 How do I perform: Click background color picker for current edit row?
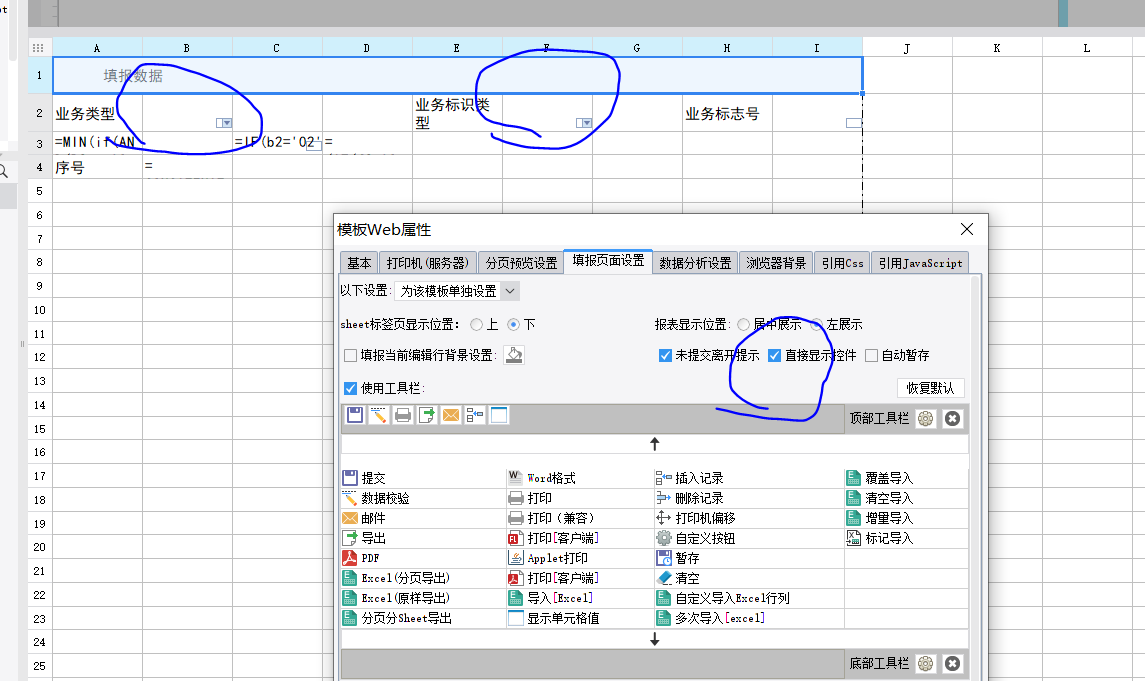point(514,355)
